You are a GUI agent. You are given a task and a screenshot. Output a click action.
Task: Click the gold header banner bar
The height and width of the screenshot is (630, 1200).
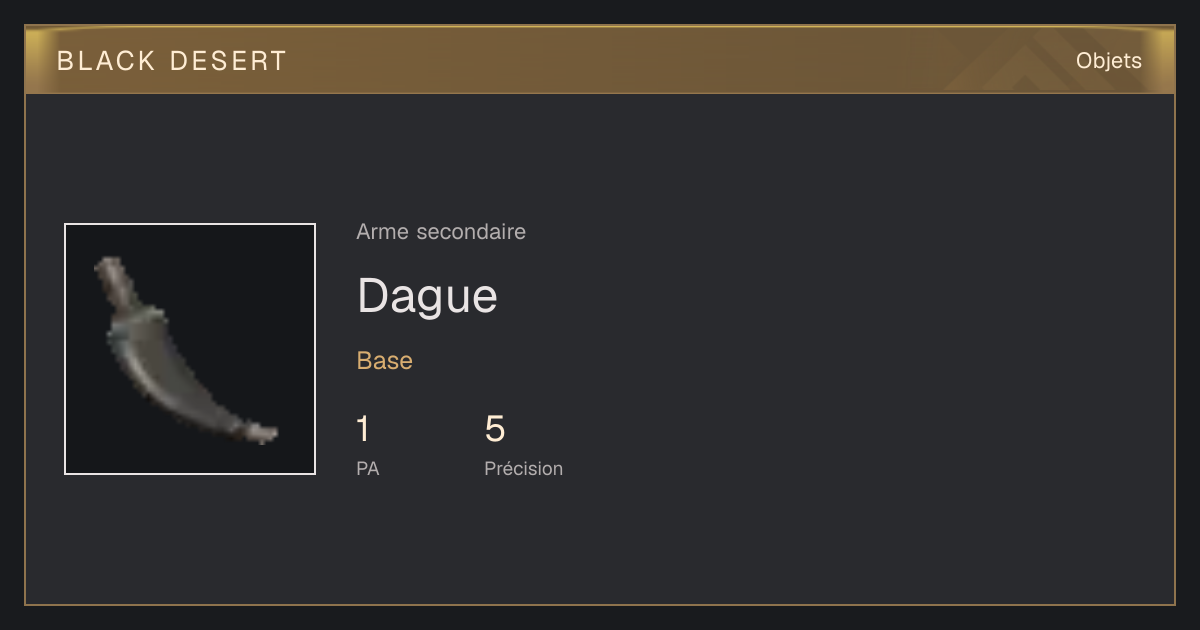click(x=600, y=60)
